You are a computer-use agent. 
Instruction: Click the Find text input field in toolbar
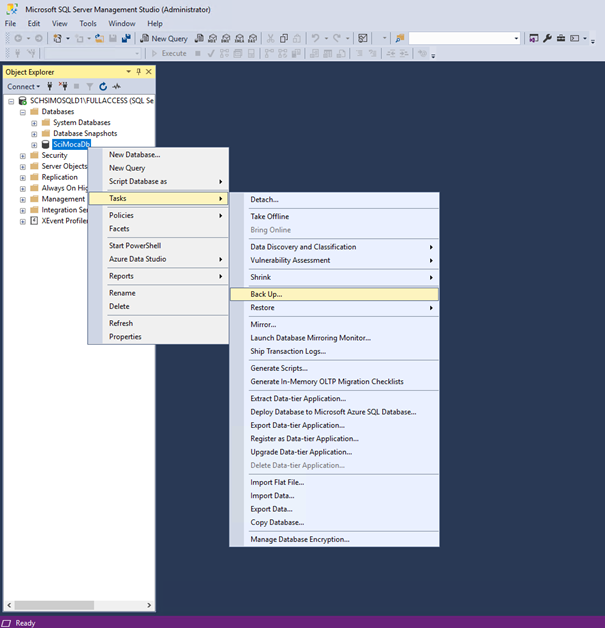coord(461,38)
